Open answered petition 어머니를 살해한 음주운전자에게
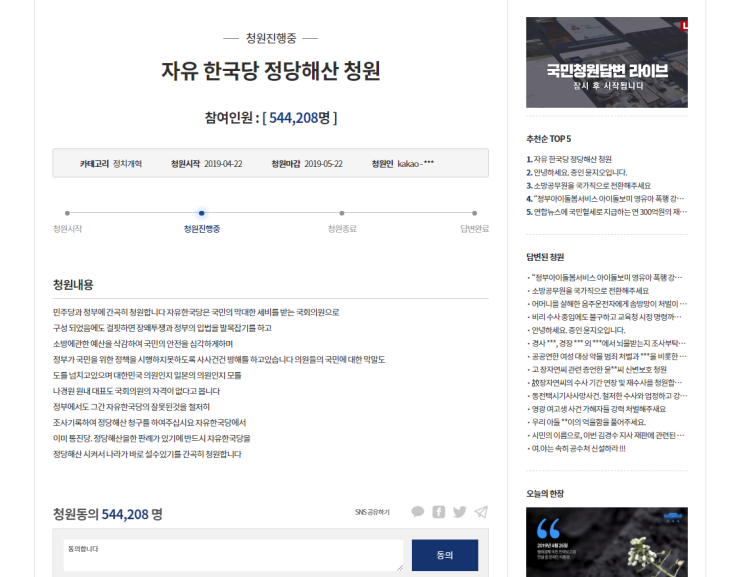The width and height of the screenshot is (743, 577). (x=609, y=304)
